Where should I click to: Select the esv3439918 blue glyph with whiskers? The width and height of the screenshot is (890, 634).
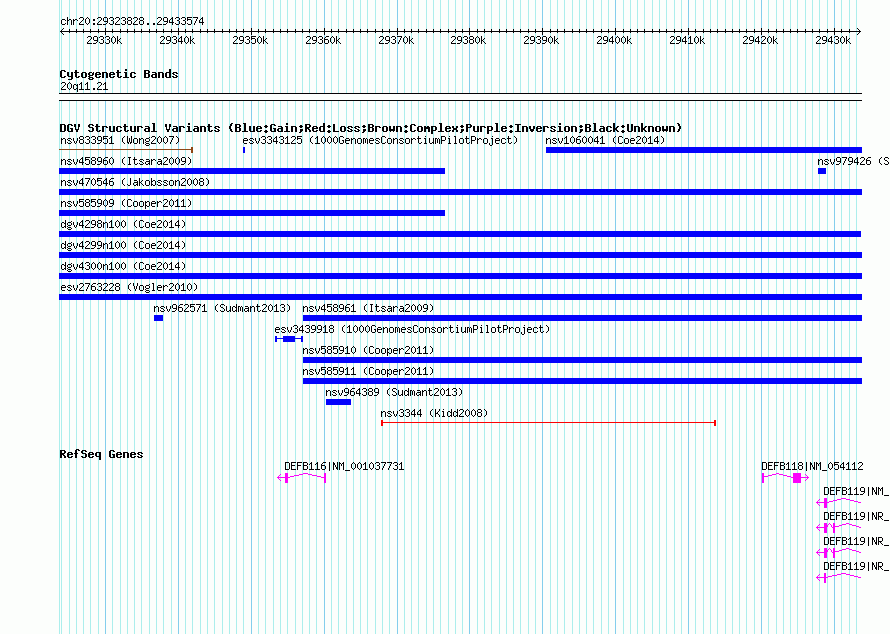289,339
